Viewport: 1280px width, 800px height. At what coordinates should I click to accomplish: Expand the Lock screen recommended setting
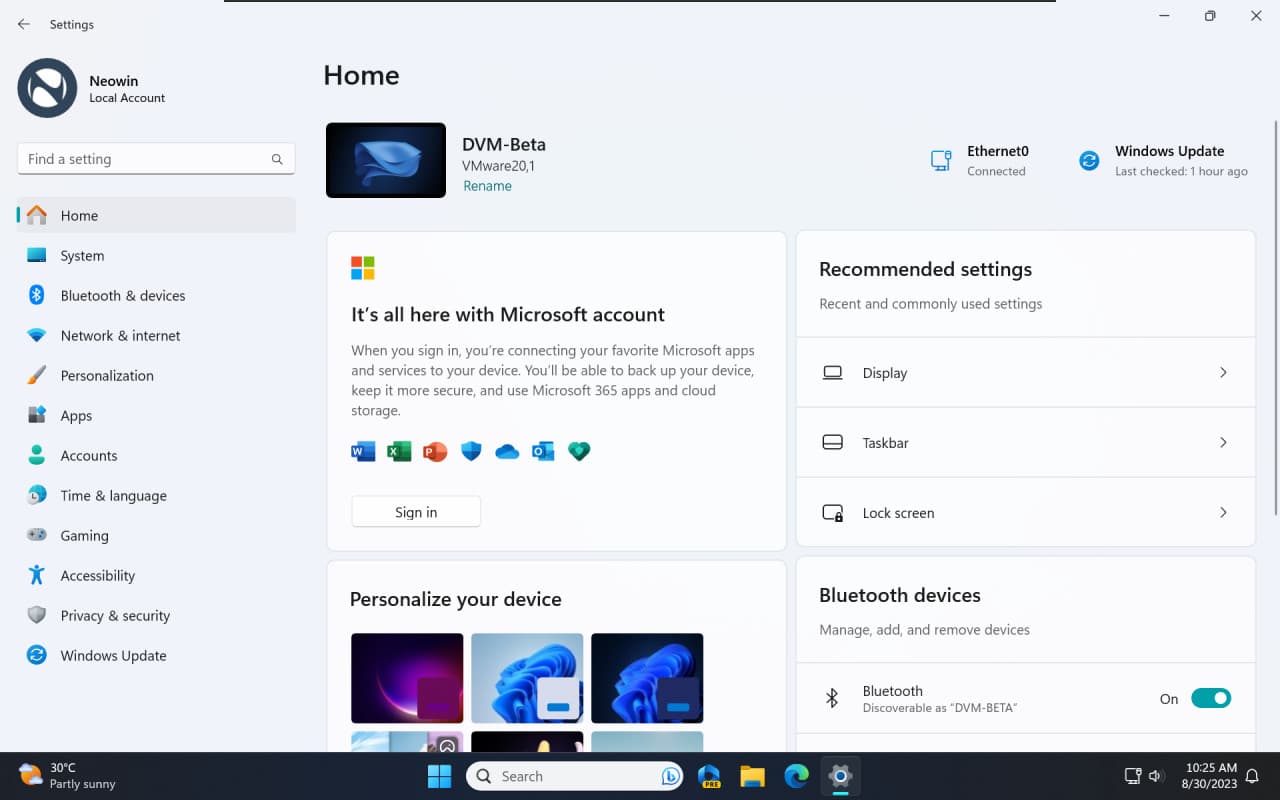[x=1024, y=512]
